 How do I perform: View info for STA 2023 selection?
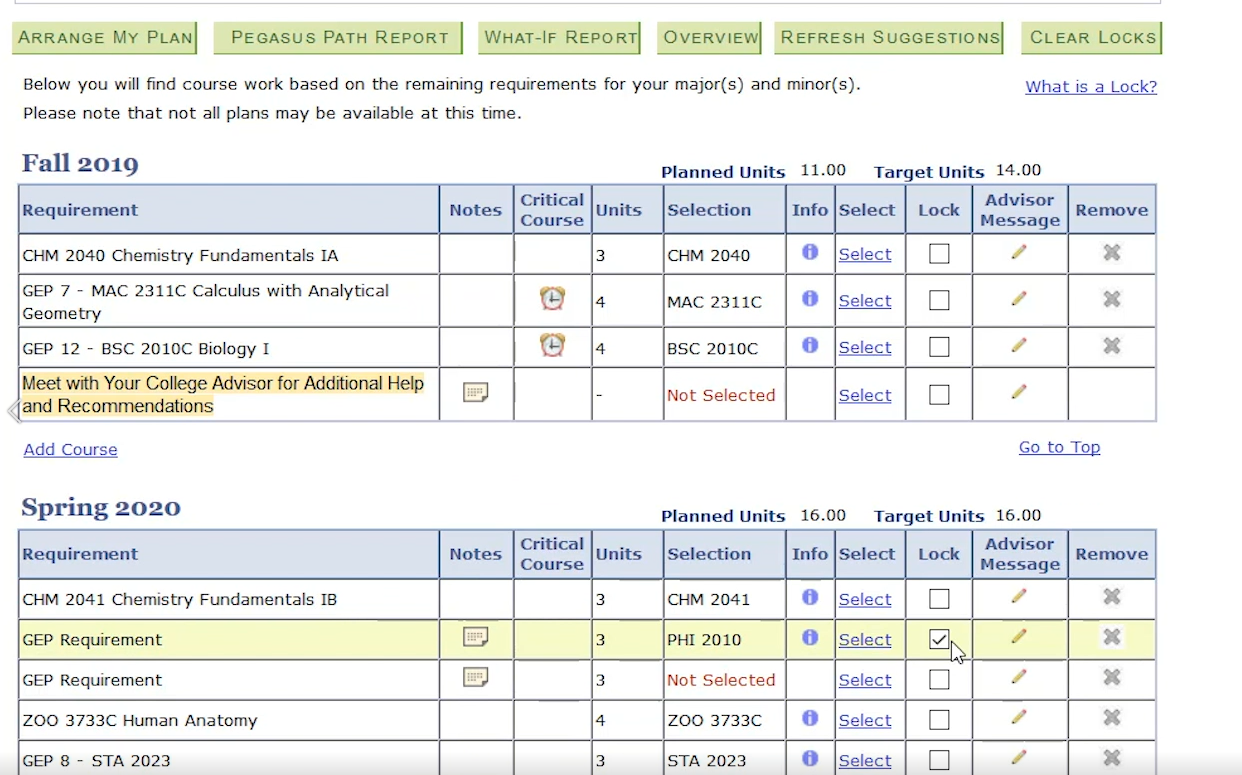[810, 758]
